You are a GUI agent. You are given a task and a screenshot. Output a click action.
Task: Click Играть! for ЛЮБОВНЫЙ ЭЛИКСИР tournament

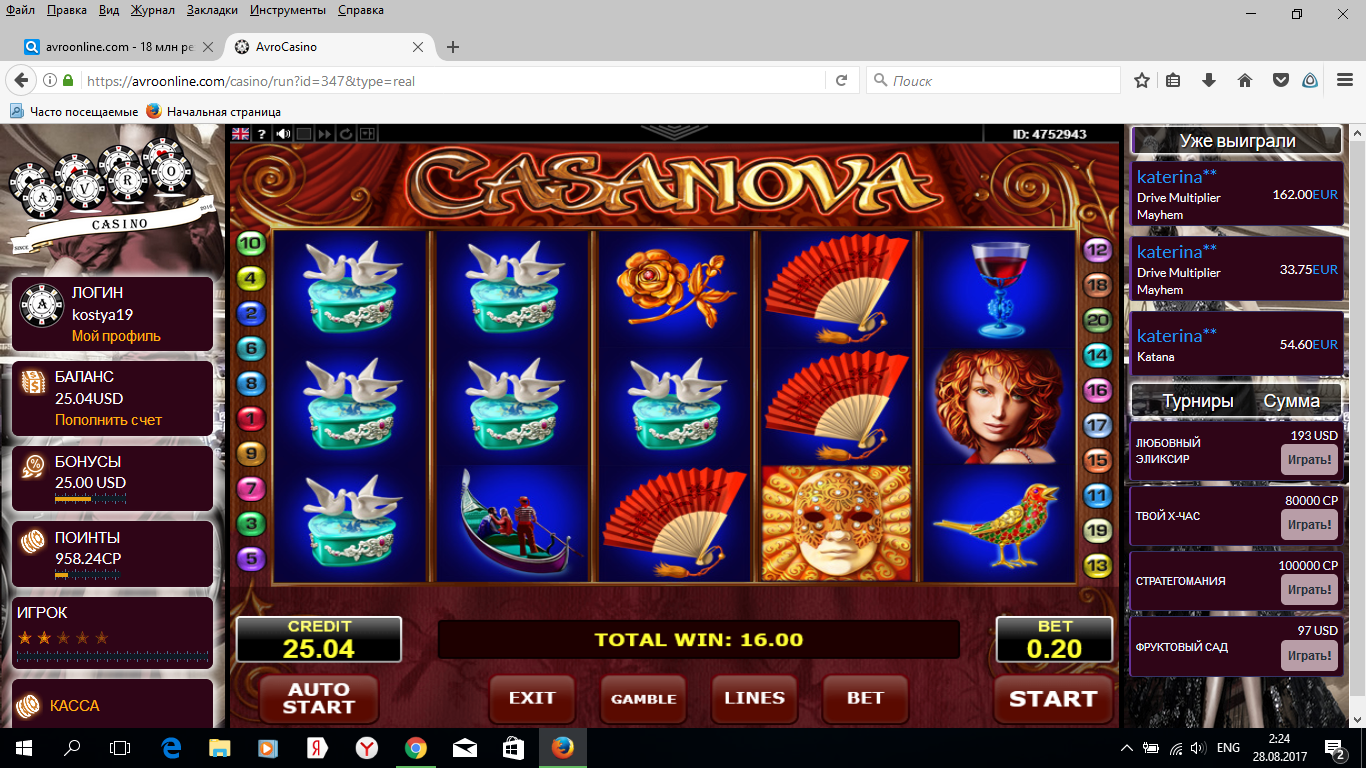pyautogui.click(x=1309, y=459)
